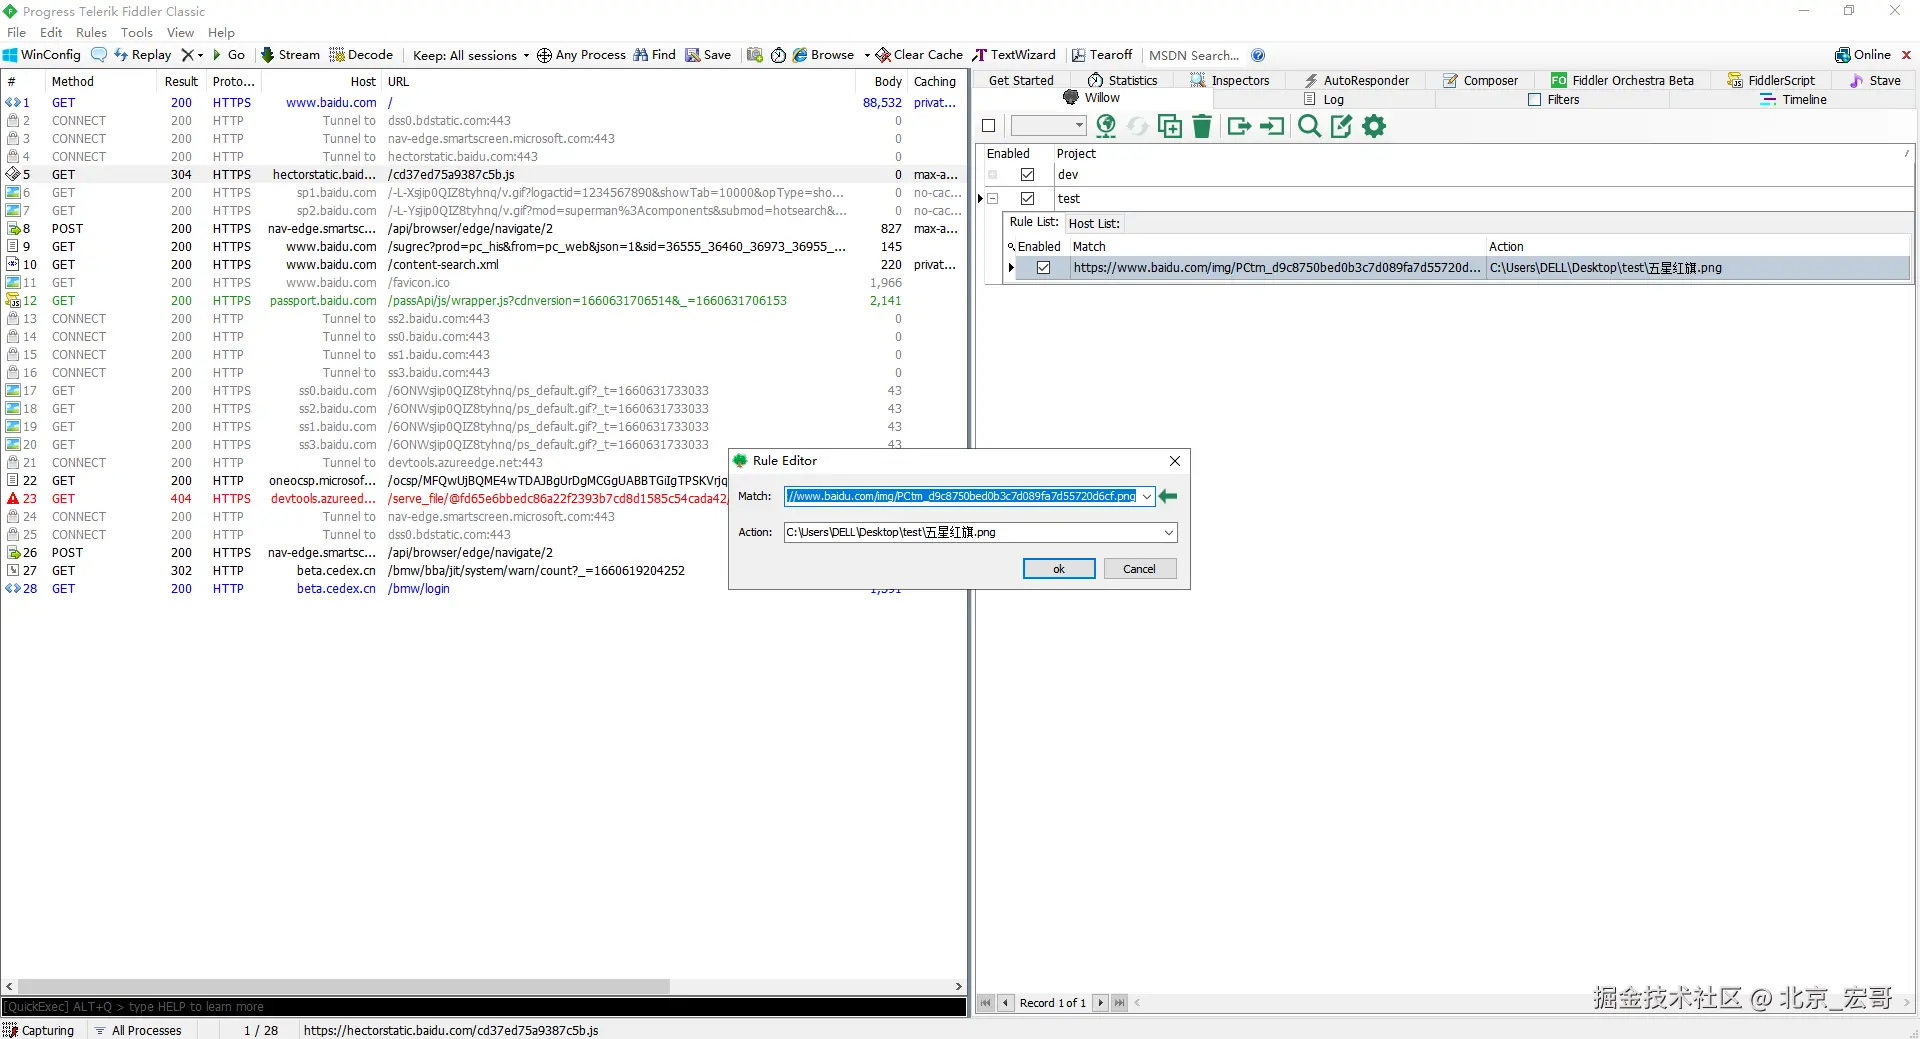Viewport: 1920px width, 1039px height.
Task: Switch to the Host List tab
Action: (x=1094, y=223)
